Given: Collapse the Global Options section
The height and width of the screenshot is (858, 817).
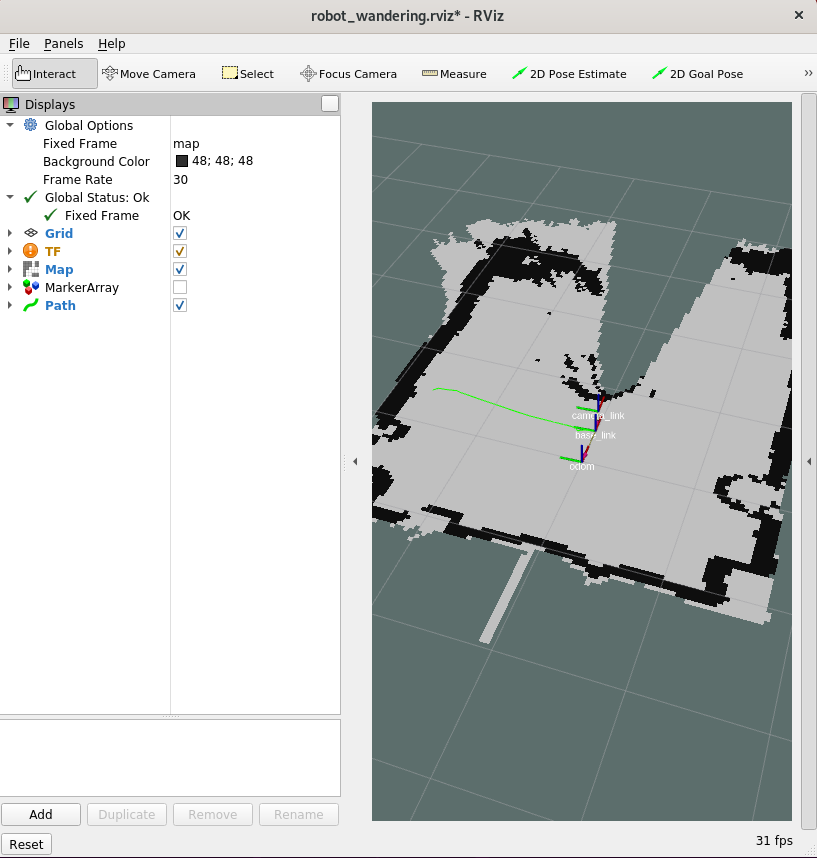Looking at the screenshot, I should pos(10,126).
